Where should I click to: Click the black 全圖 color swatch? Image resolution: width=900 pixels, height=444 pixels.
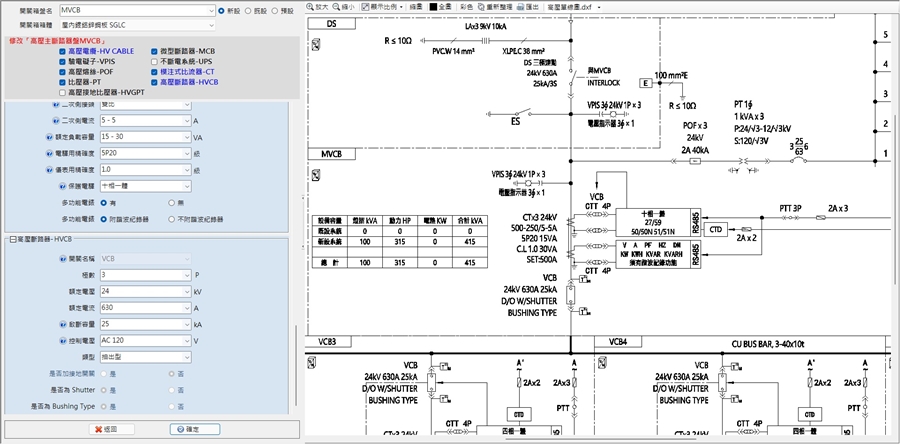pyautogui.click(x=433, y=6)
